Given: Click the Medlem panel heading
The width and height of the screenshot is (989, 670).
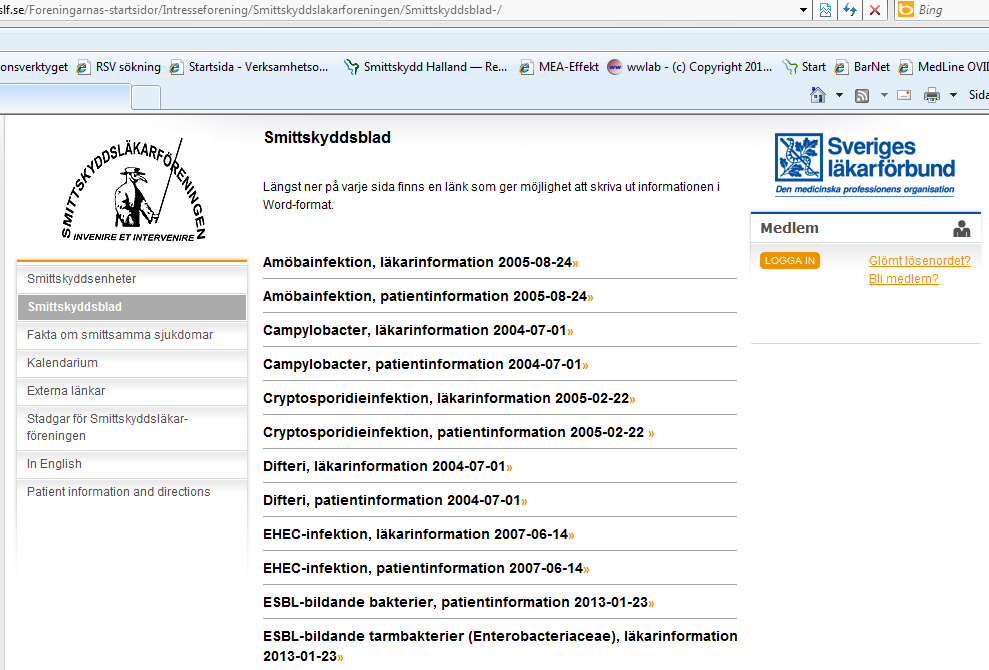Looking at the screenshot, I should tap(790, 228).
